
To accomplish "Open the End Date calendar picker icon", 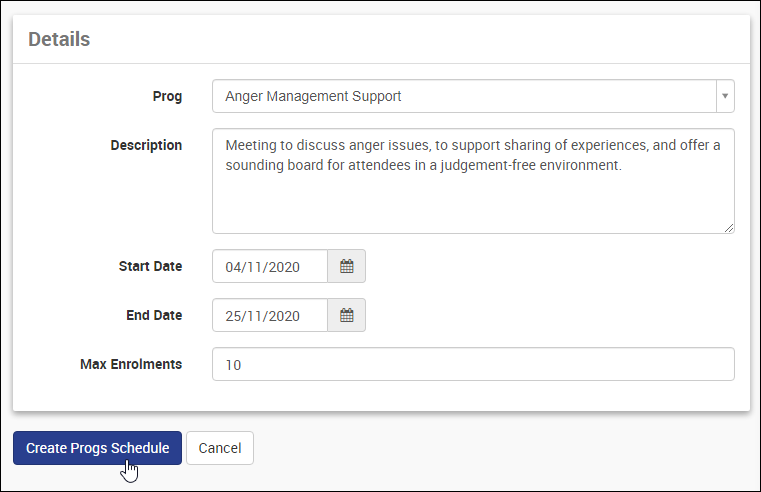I will (347, 315).
